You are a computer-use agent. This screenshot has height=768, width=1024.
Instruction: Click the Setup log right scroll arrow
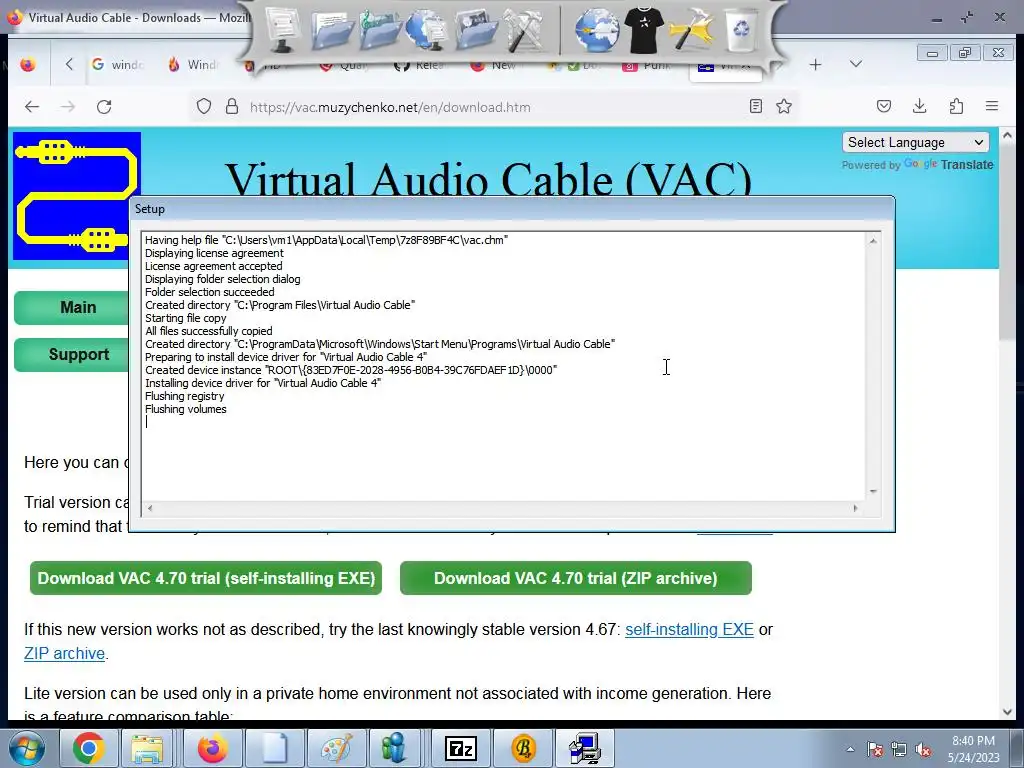(x=856, y=508)
